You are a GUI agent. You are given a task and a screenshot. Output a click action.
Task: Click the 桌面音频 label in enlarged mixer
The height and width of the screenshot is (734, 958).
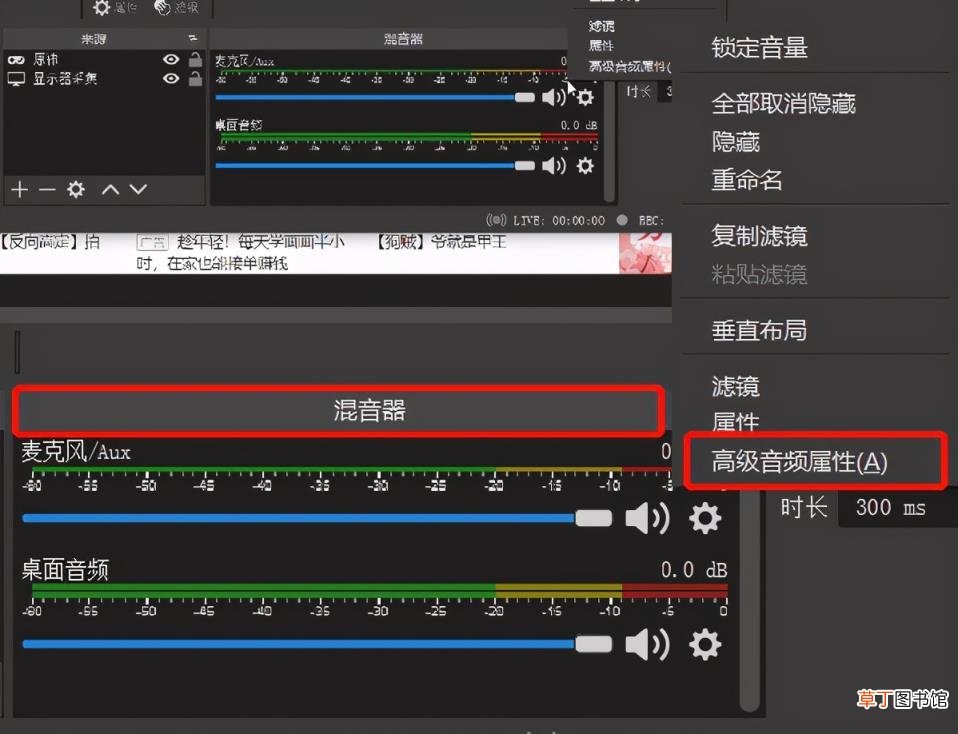click(65, 569)
